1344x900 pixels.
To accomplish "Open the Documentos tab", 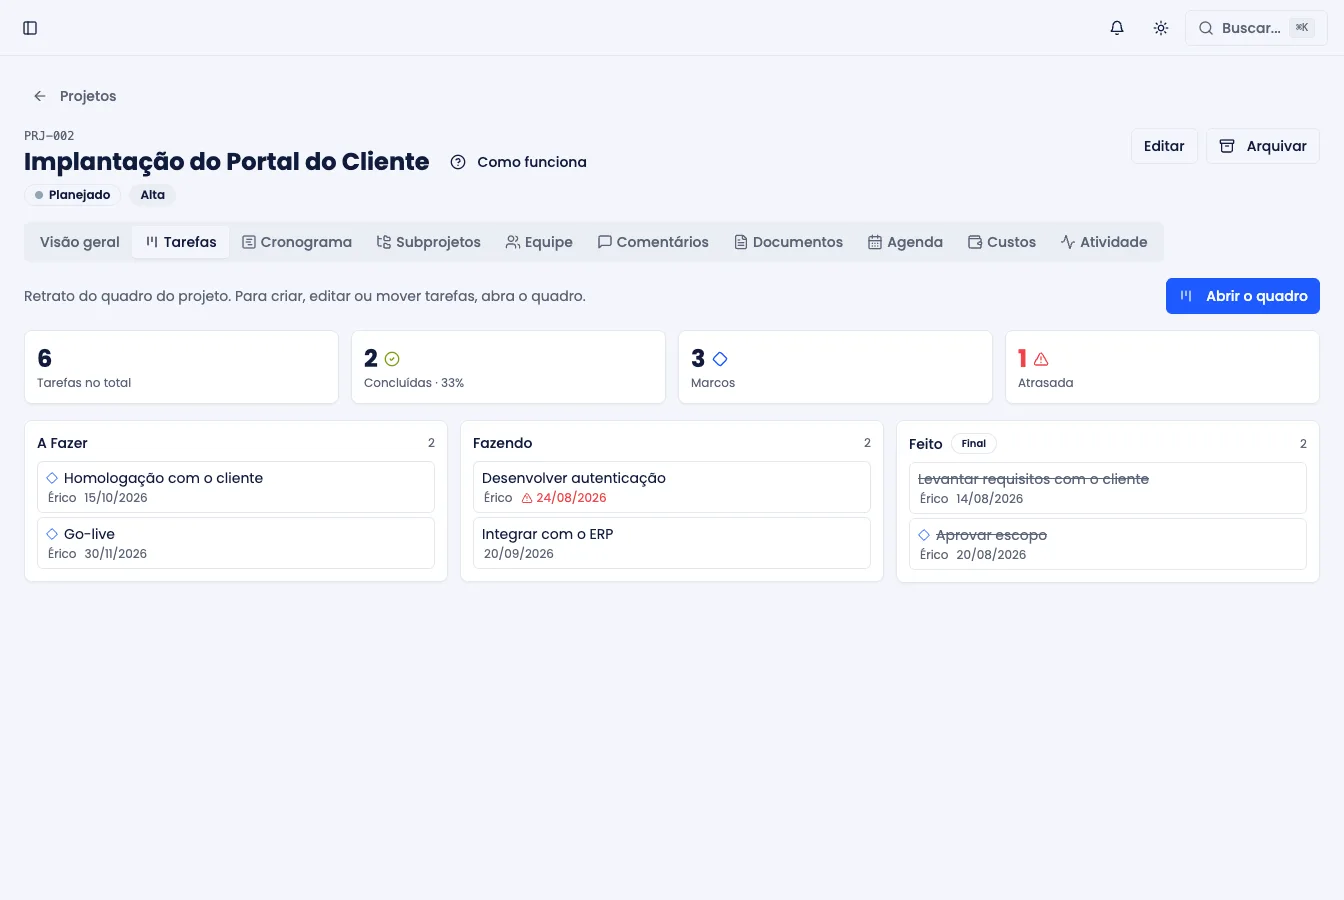I will click(788, 242).
